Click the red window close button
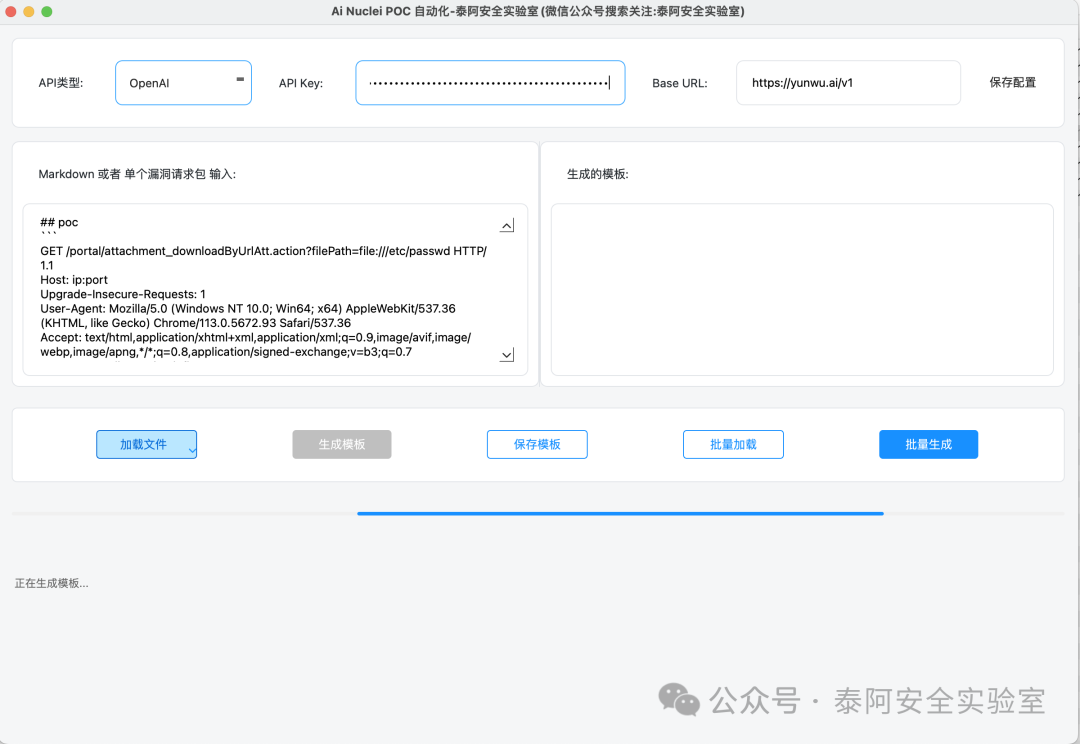 coord(10,11)
